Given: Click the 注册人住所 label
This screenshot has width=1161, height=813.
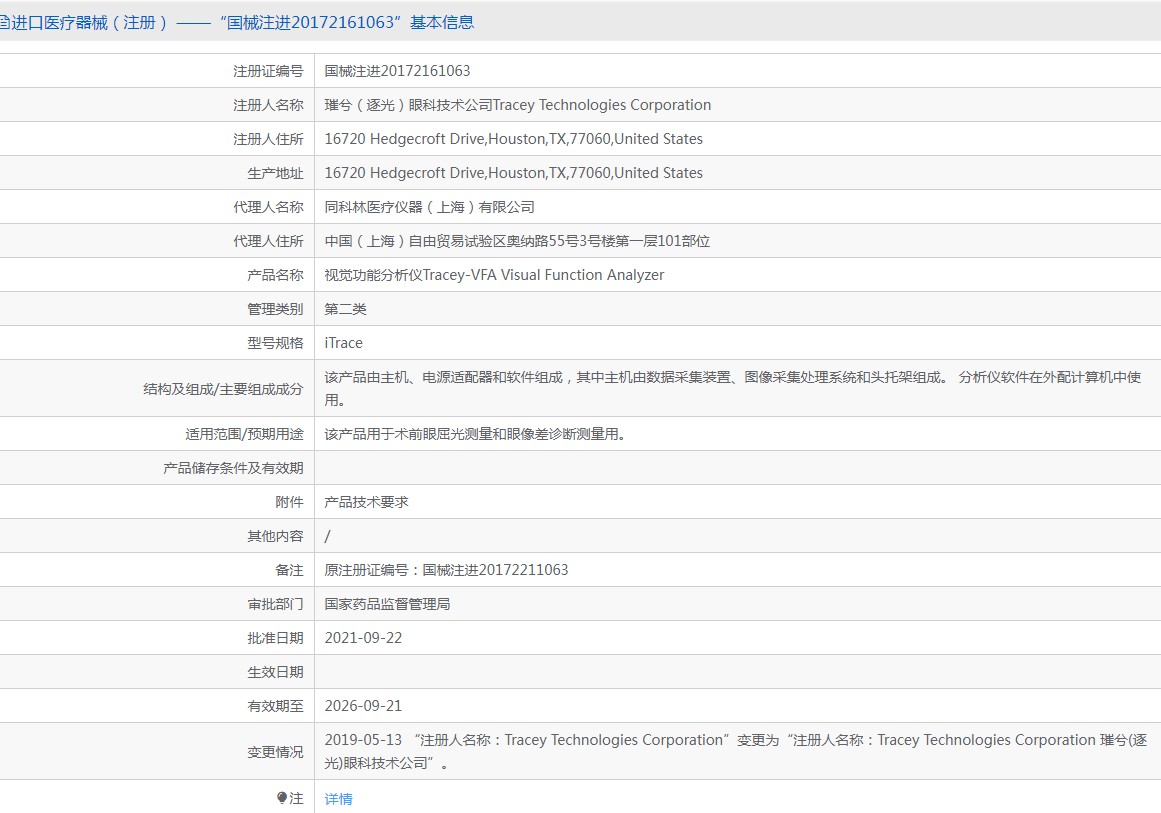Looking at the screenshot, I should (268, 138).
